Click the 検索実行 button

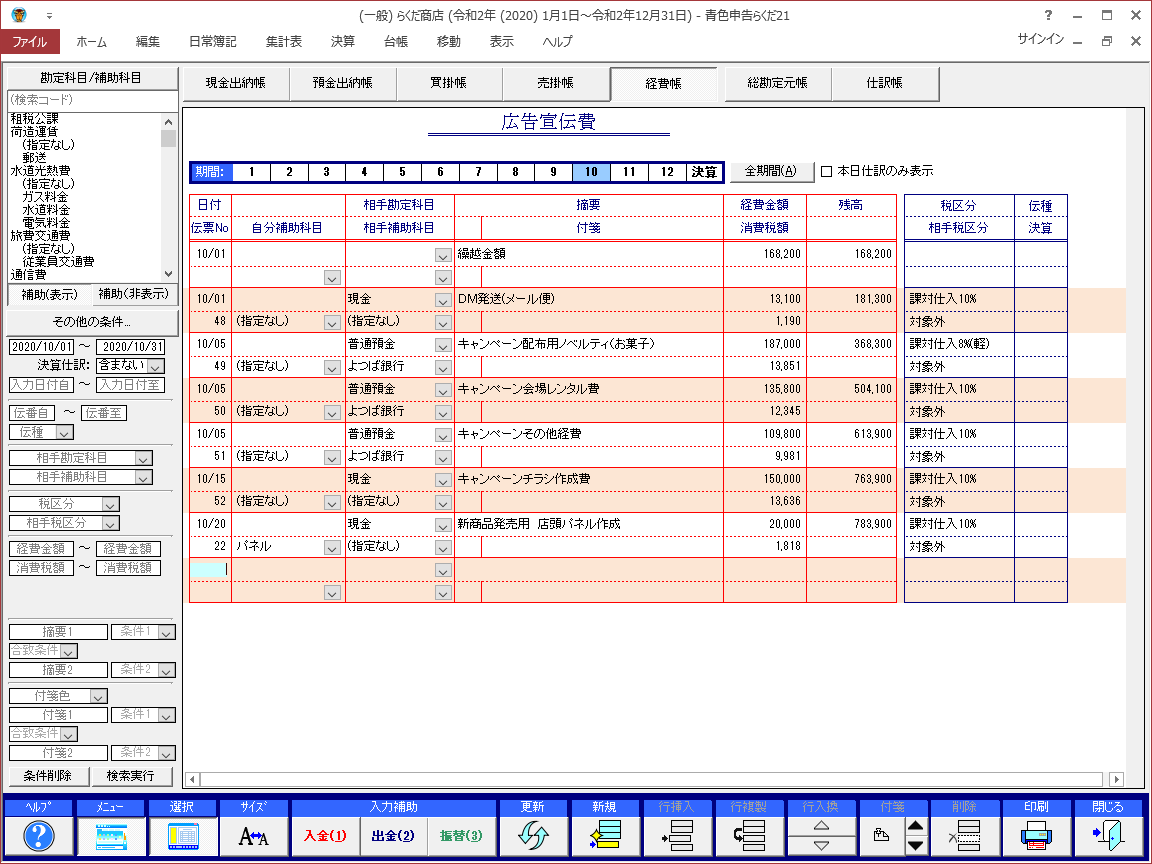tap(131, 776)
